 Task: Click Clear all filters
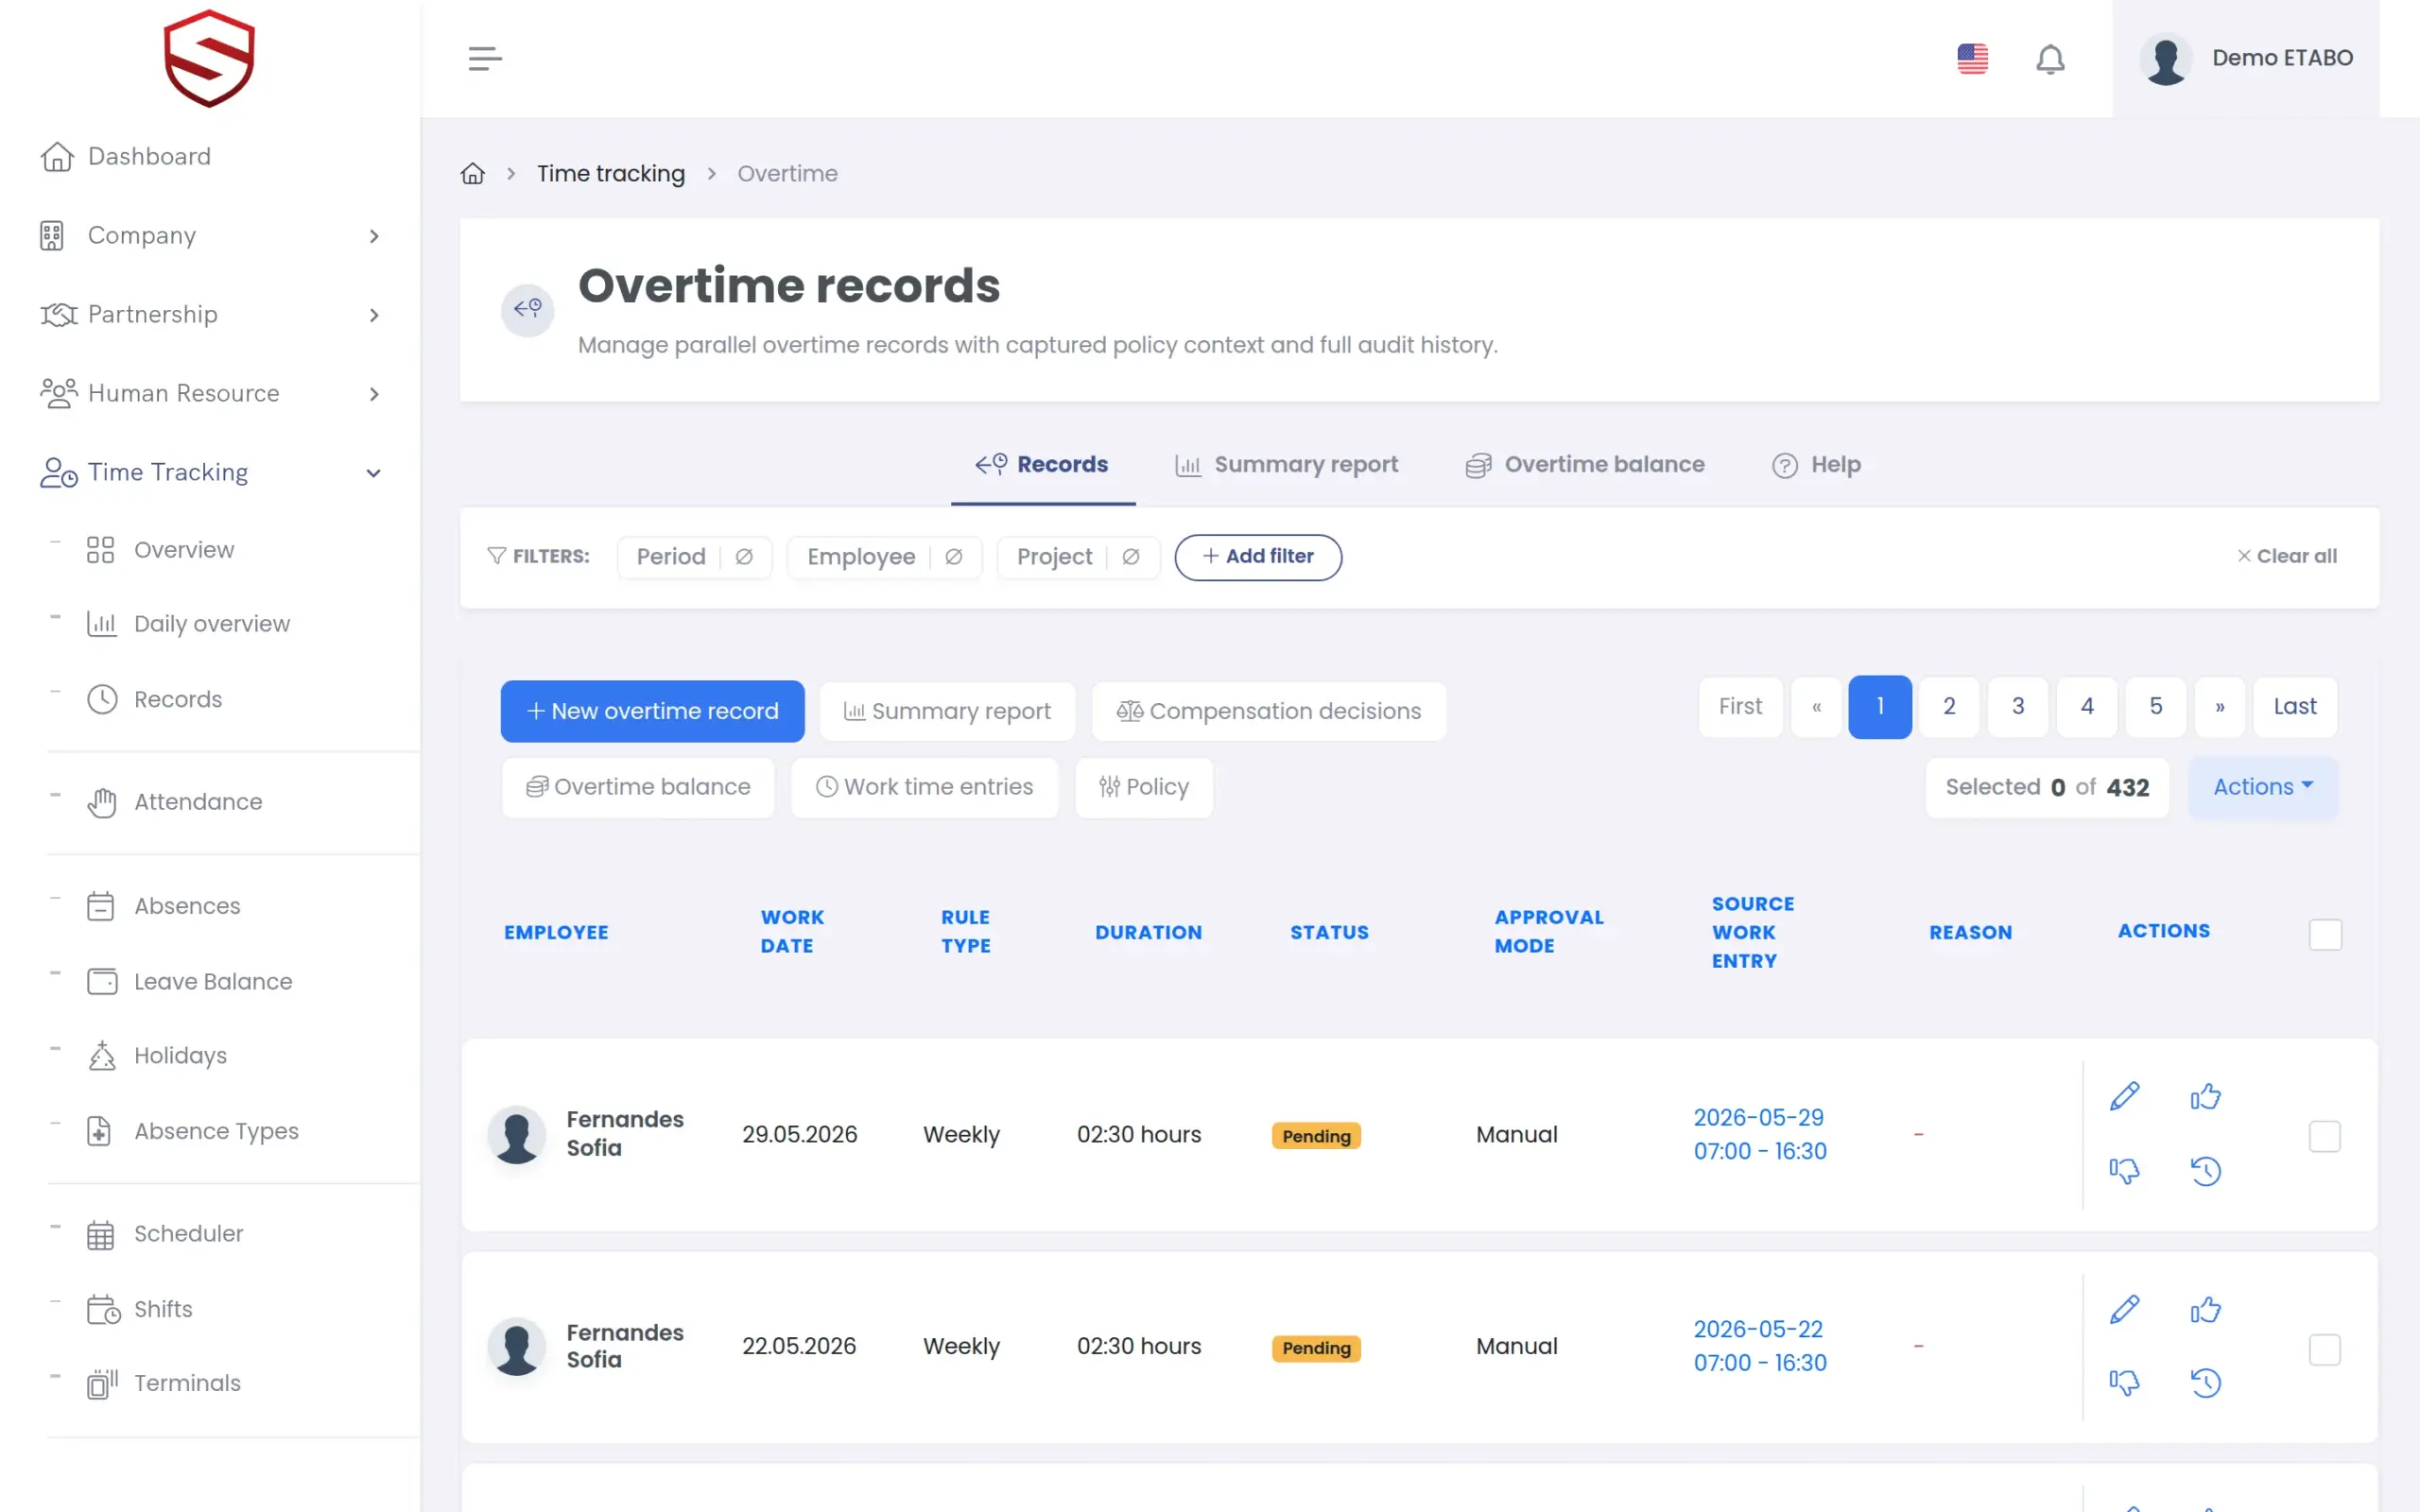tap(2287, 556)
